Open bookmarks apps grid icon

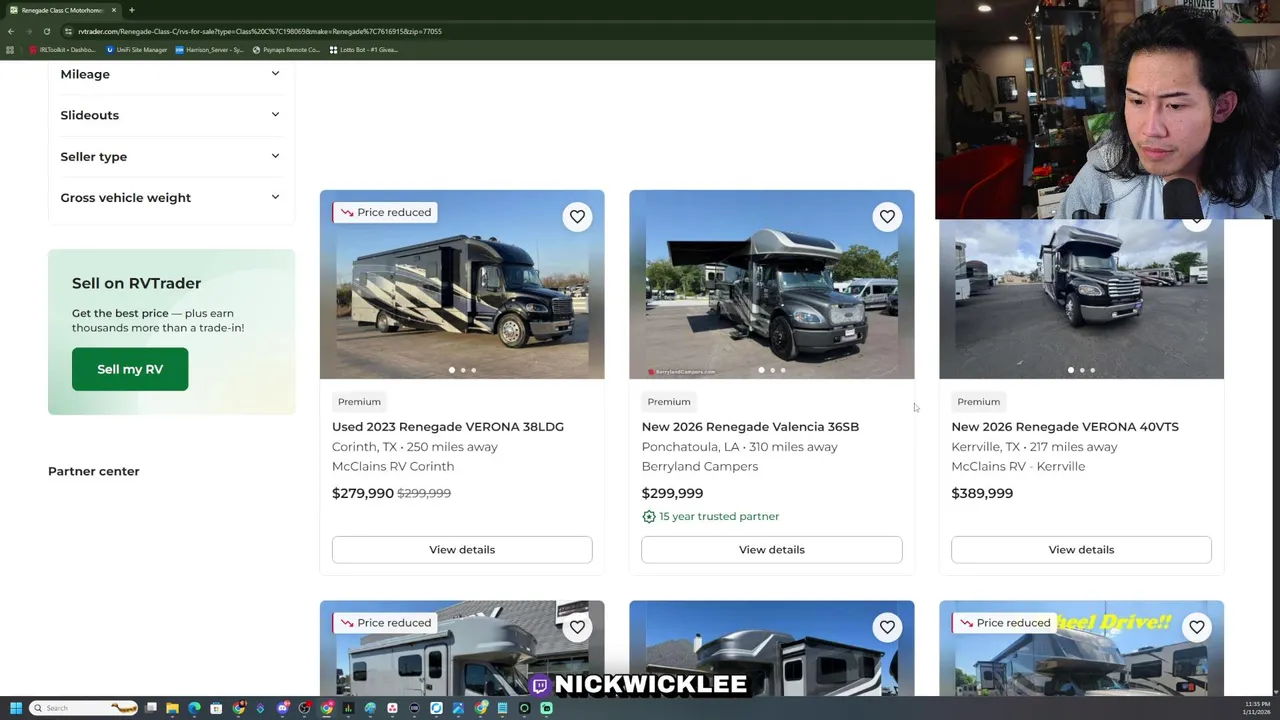pos(10,49)
